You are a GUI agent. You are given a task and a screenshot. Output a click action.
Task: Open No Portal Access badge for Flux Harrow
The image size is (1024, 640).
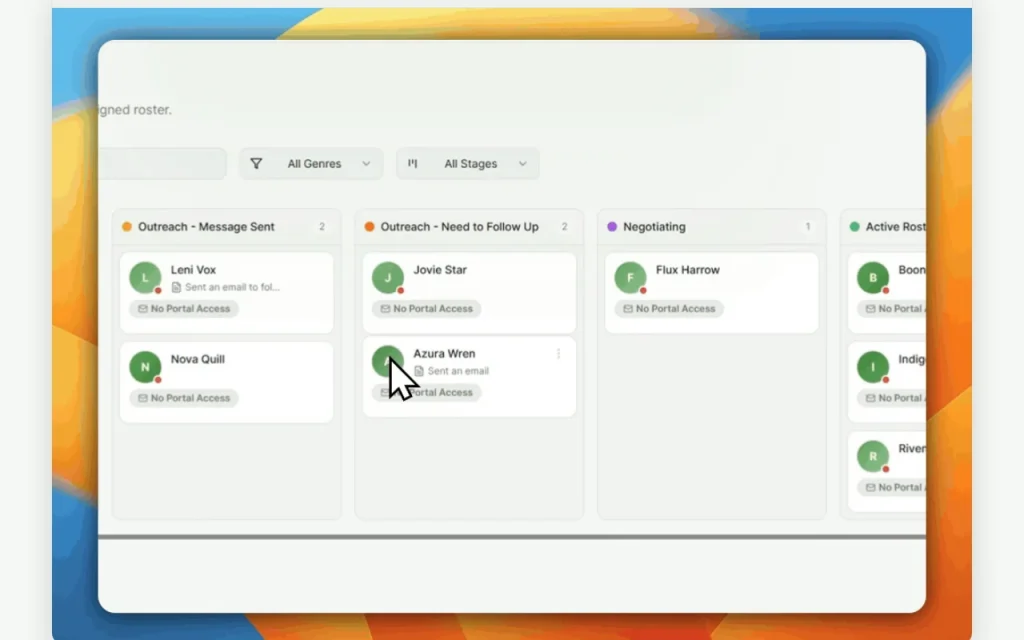[669, 309]
